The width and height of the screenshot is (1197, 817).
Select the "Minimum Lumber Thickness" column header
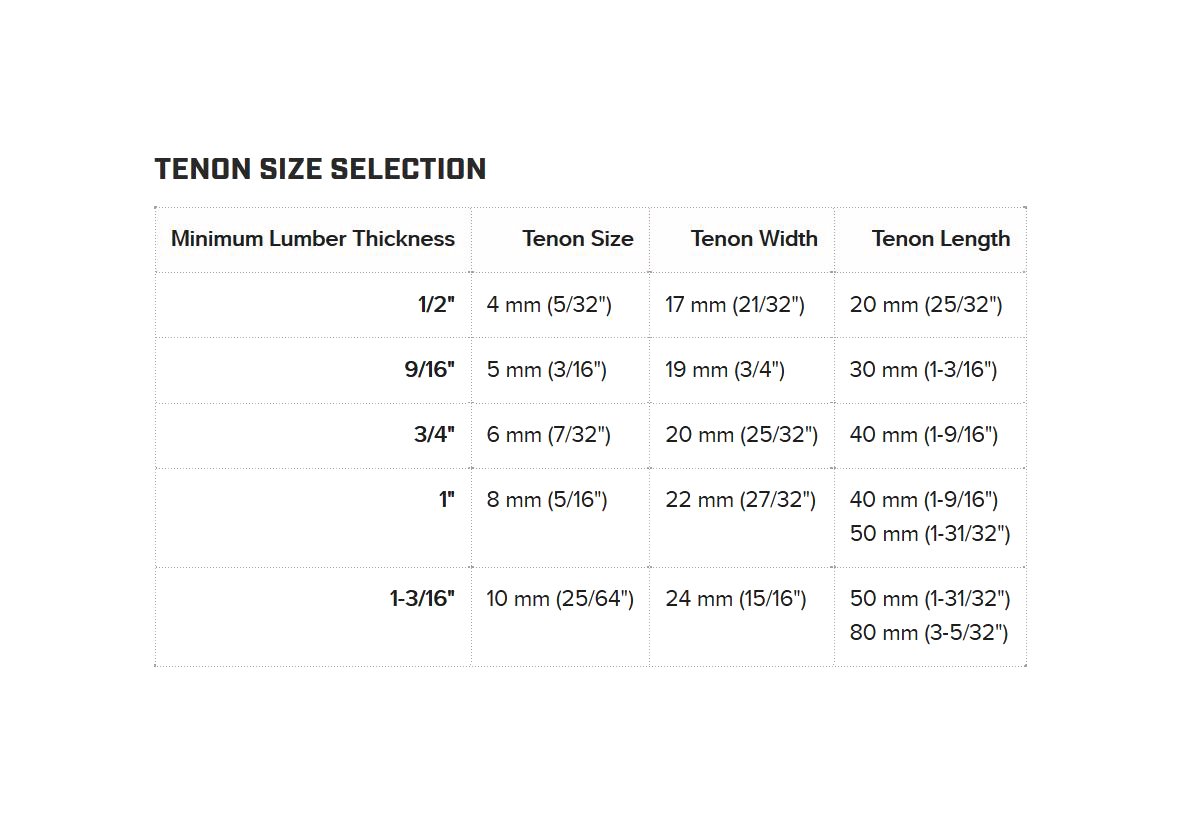click(x=312, y=239)
